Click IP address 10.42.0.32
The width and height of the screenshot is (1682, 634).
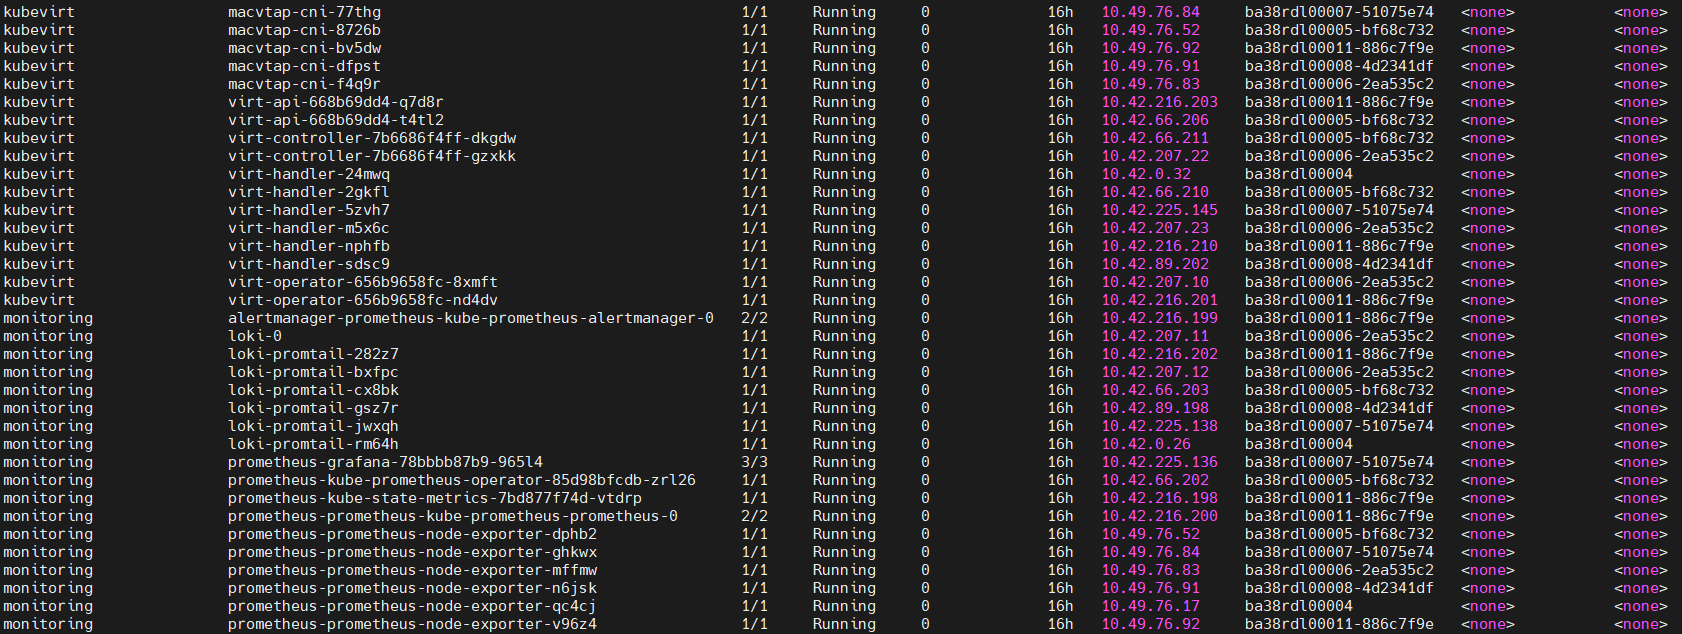(1146, 174)
